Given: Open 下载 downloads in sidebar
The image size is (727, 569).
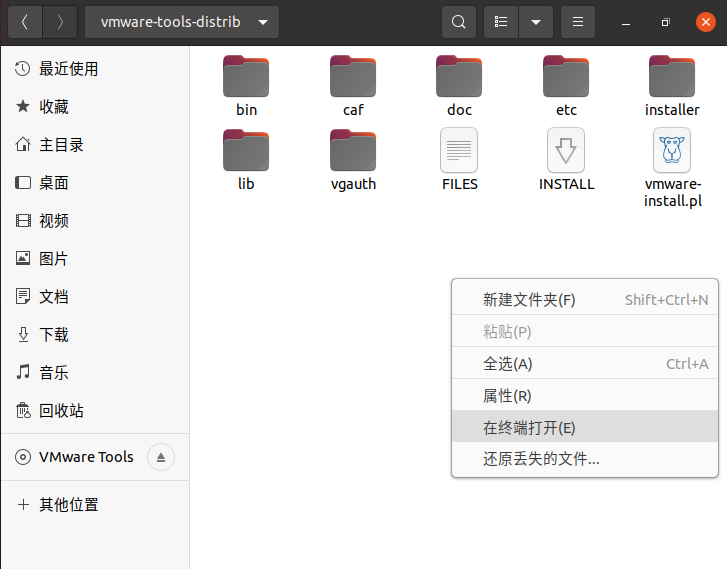Looking at the screenshot, I should pos(95,335).
